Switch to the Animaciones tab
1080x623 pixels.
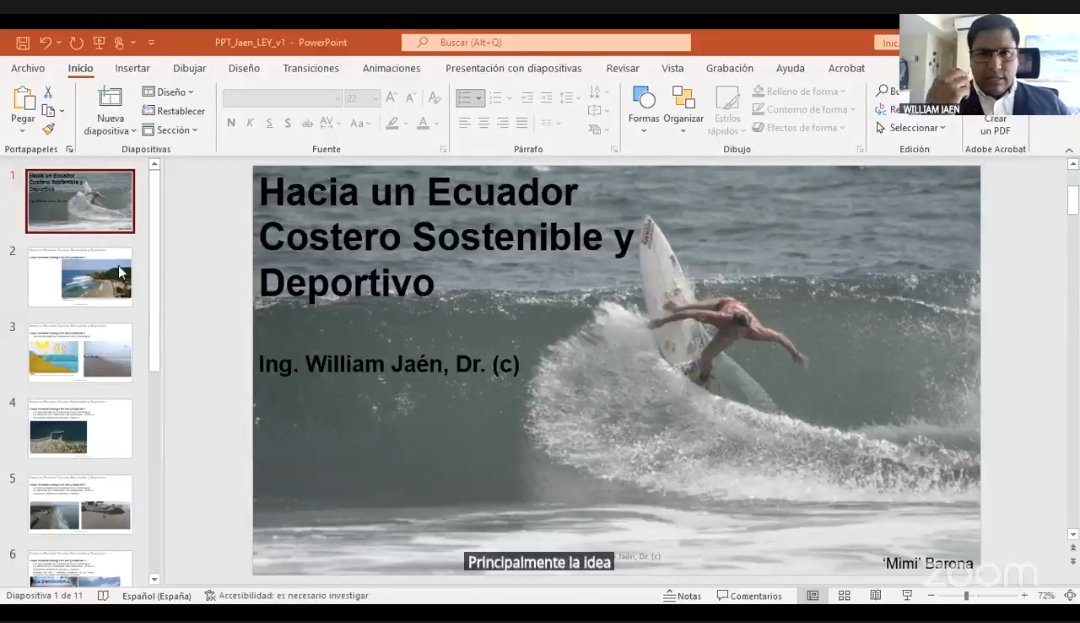point(391,68)
